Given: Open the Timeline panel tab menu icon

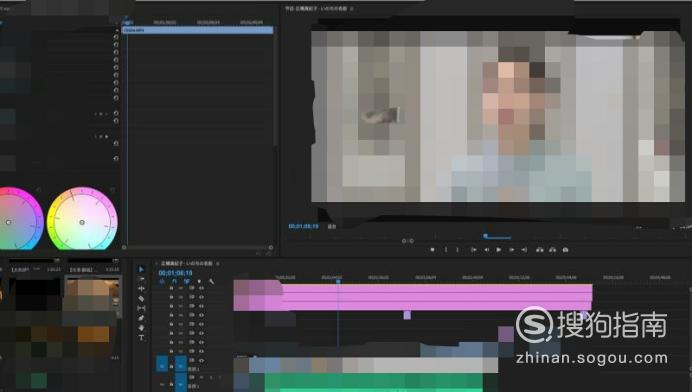Looking at the screenshot, I should click(218, 264).
